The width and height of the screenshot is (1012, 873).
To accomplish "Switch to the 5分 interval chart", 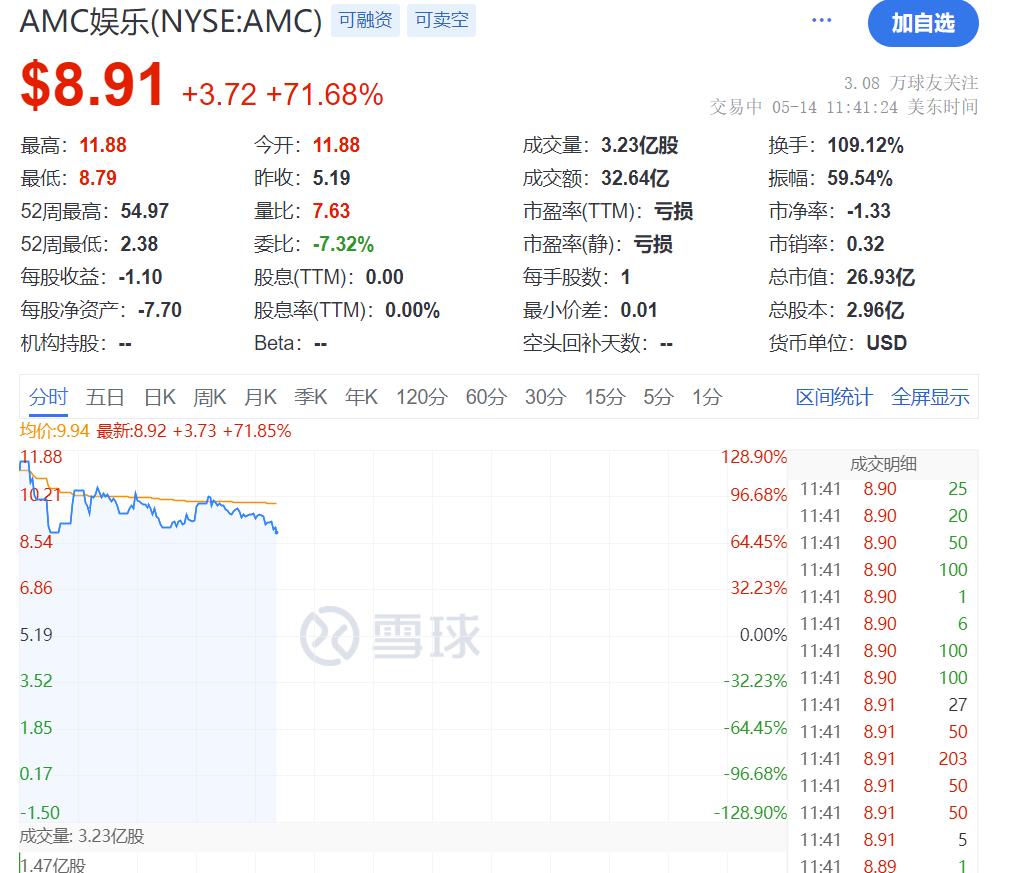I will (658, 397).
